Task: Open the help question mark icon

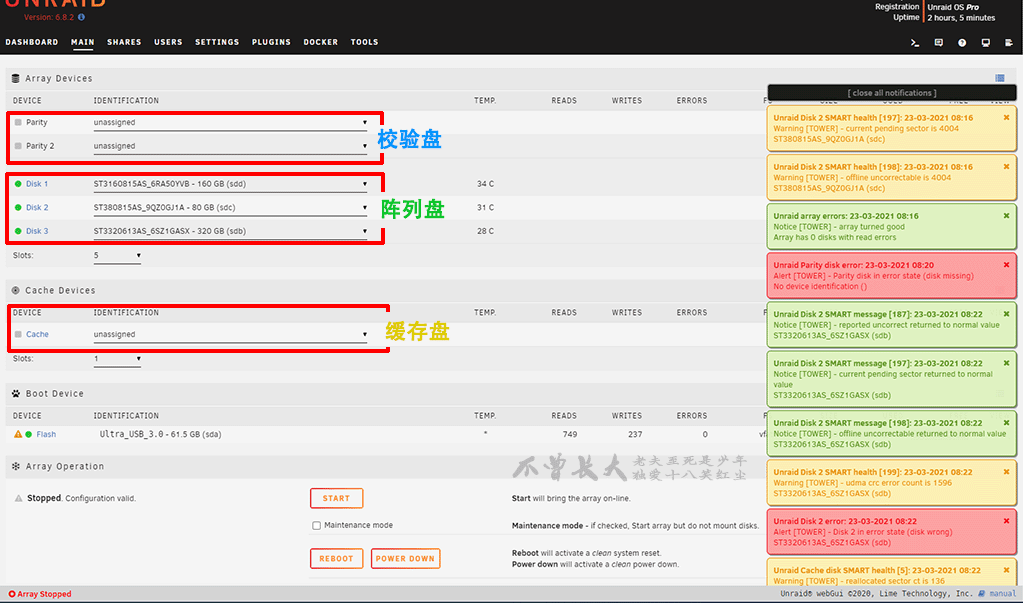Action: click(962, 42)
